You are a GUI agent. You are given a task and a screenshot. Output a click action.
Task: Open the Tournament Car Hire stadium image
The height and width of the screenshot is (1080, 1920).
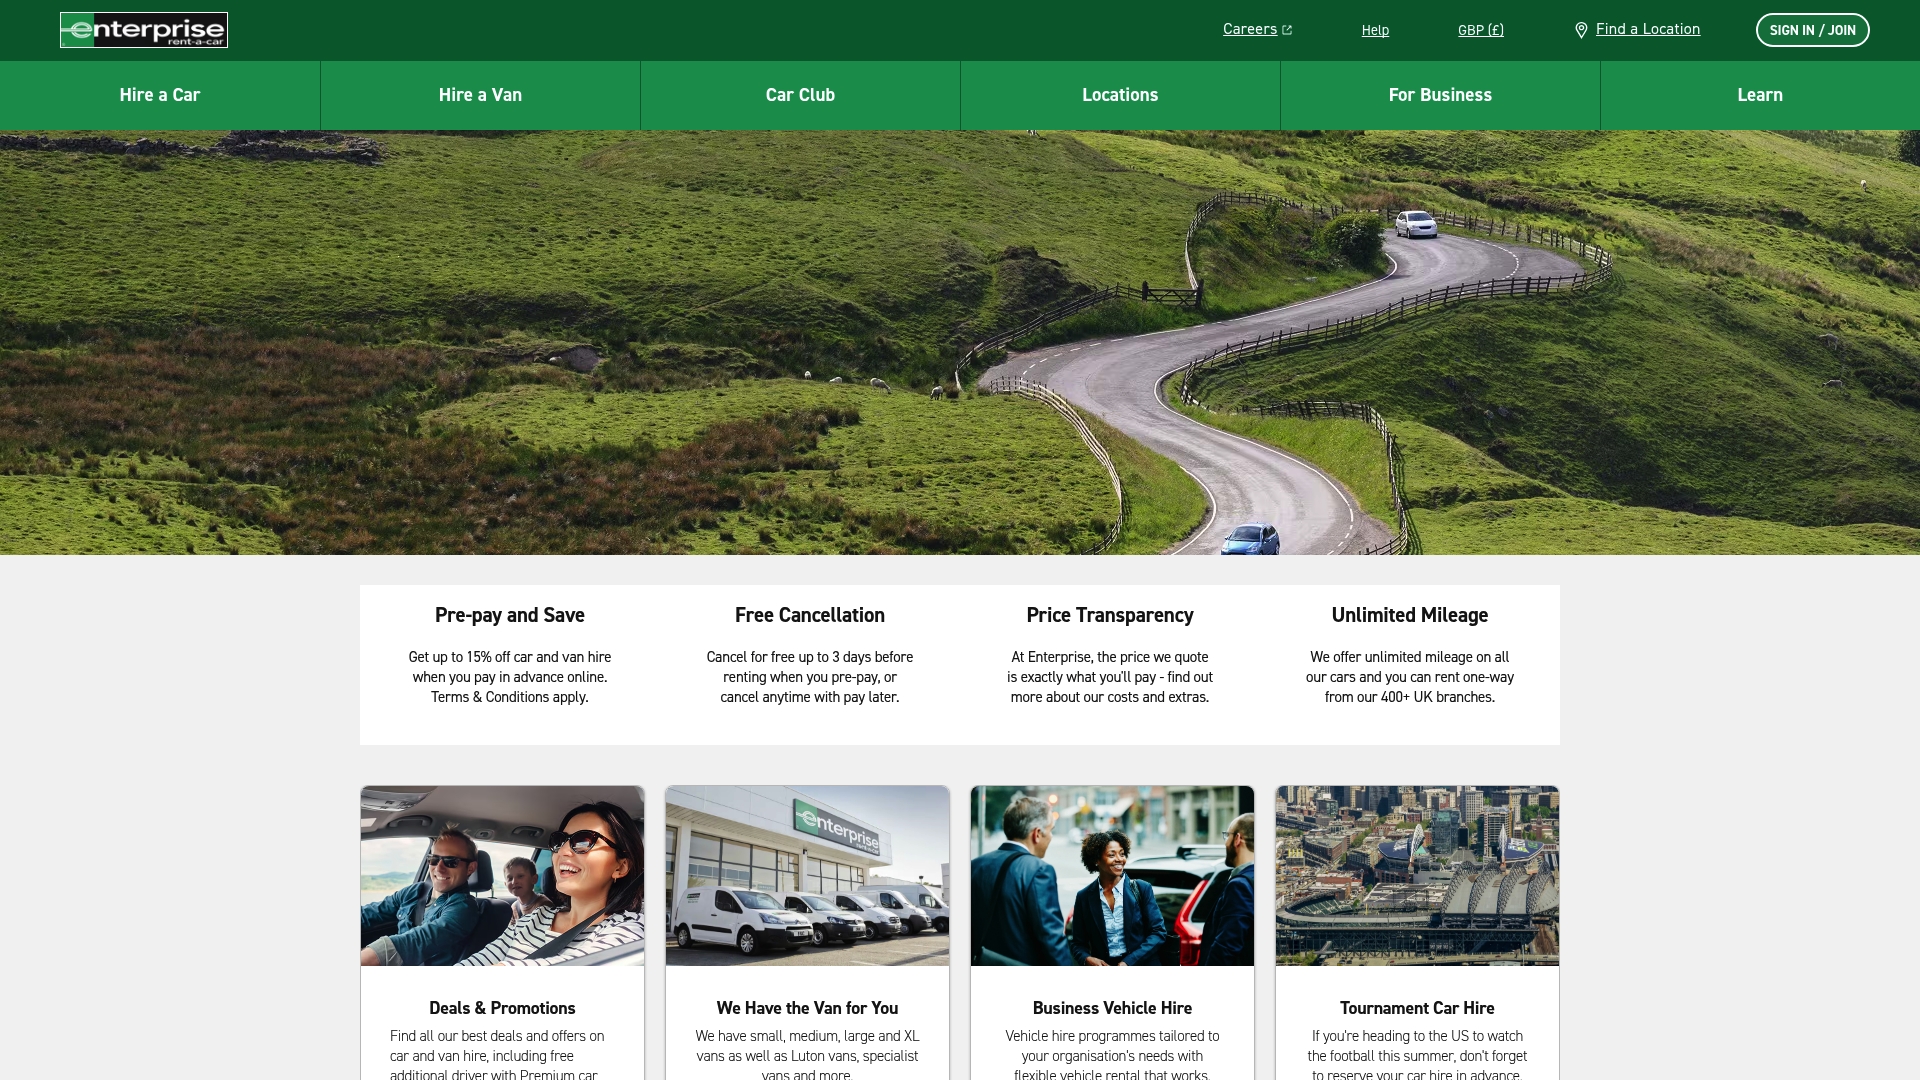(1417, 875)
